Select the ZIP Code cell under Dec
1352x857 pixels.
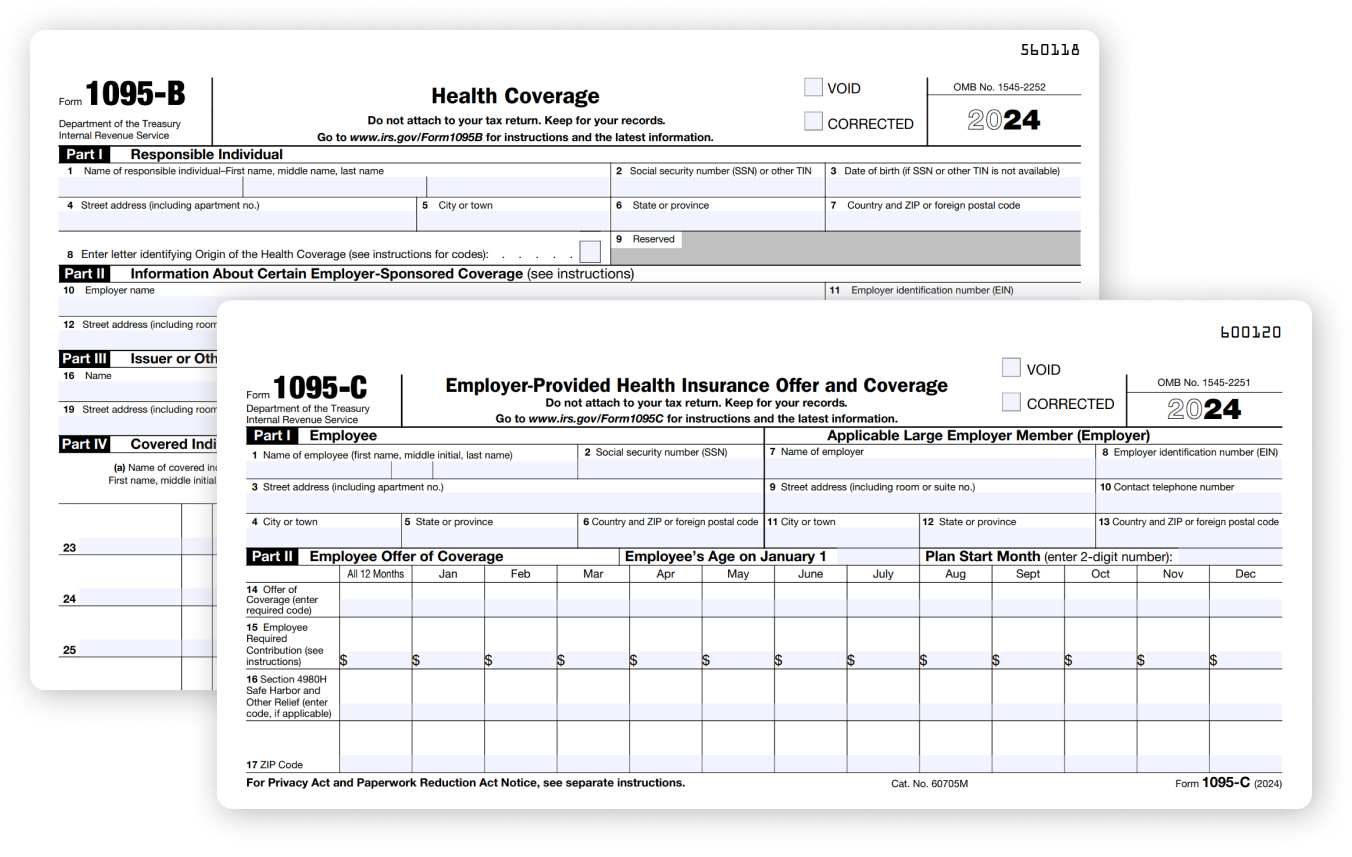(x=1245, y=763)
